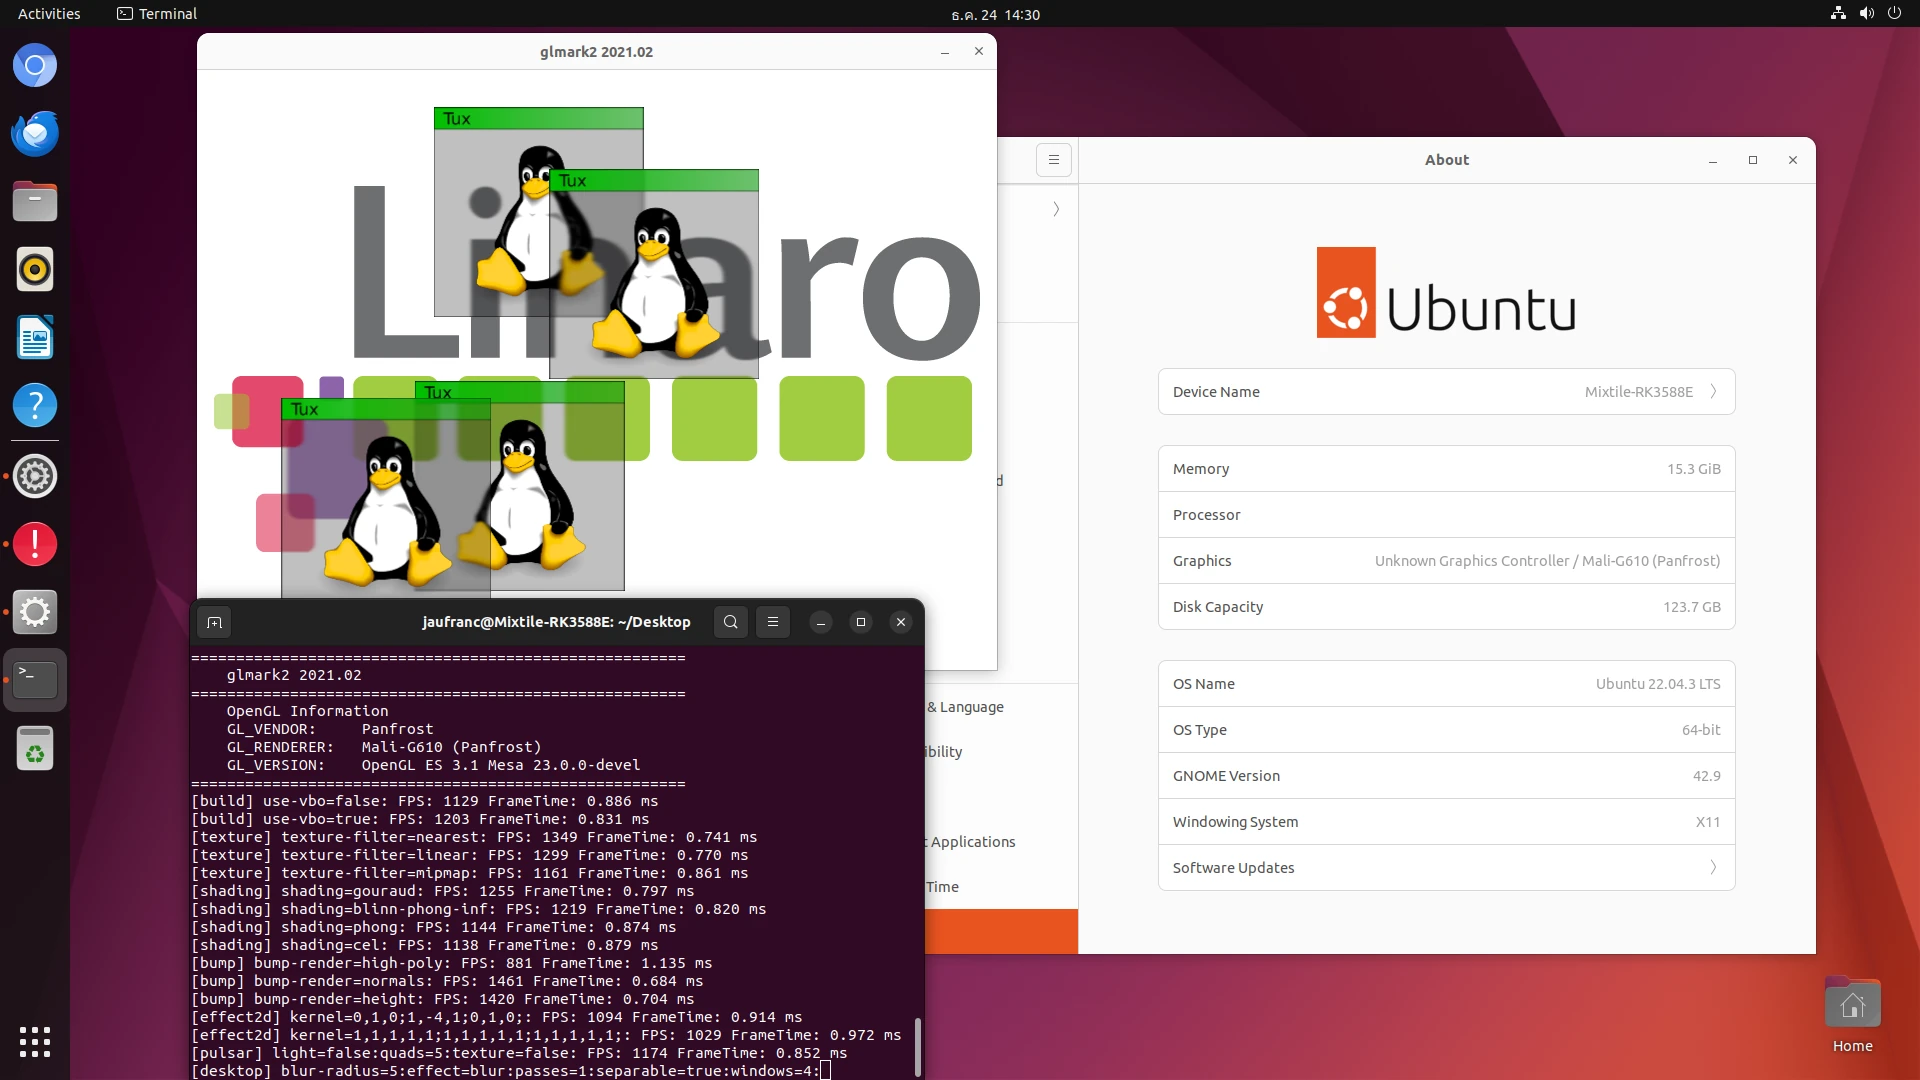Launch Thunderbird mail from the dock

[35, 133]
